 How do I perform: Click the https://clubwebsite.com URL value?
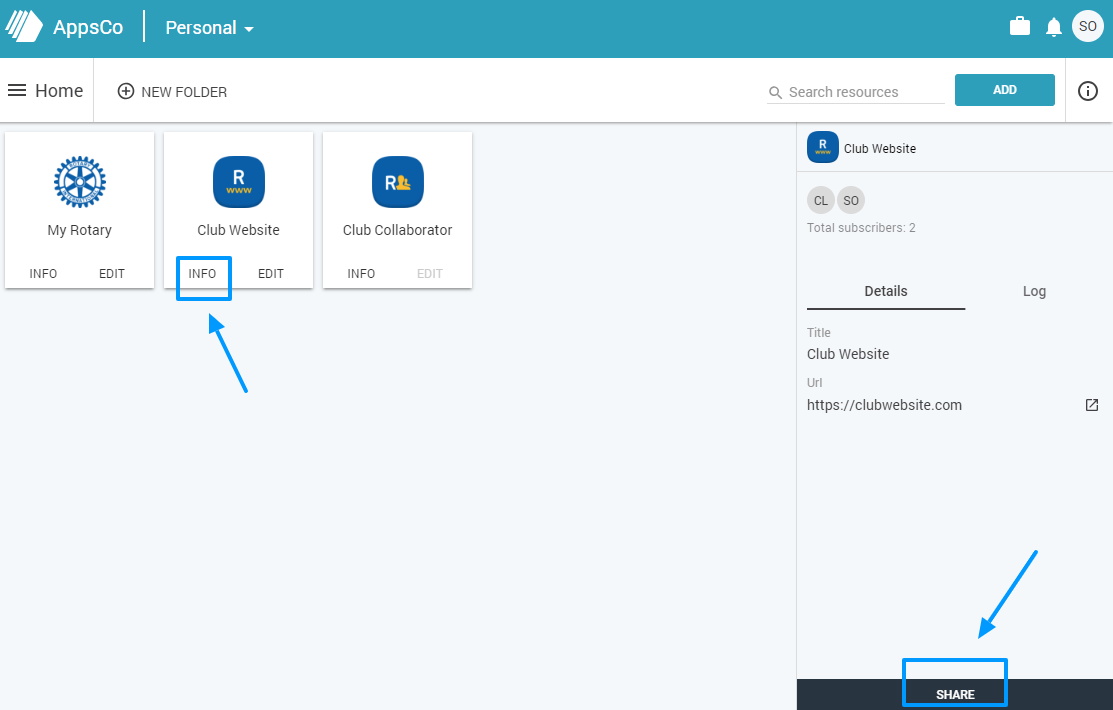point(884,405)
